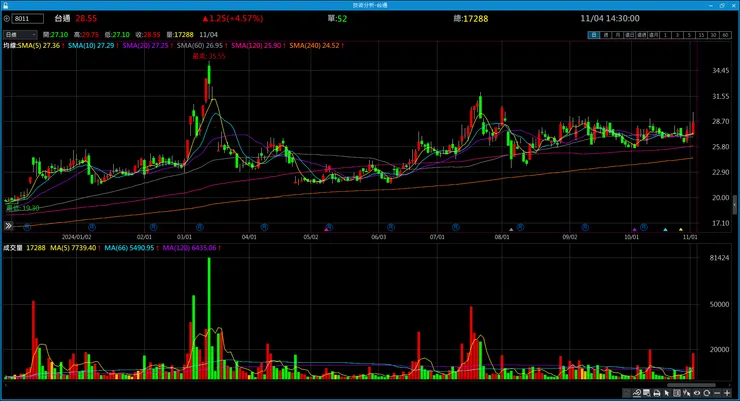Click the 台通 stock name

click(x=62, y=18)
